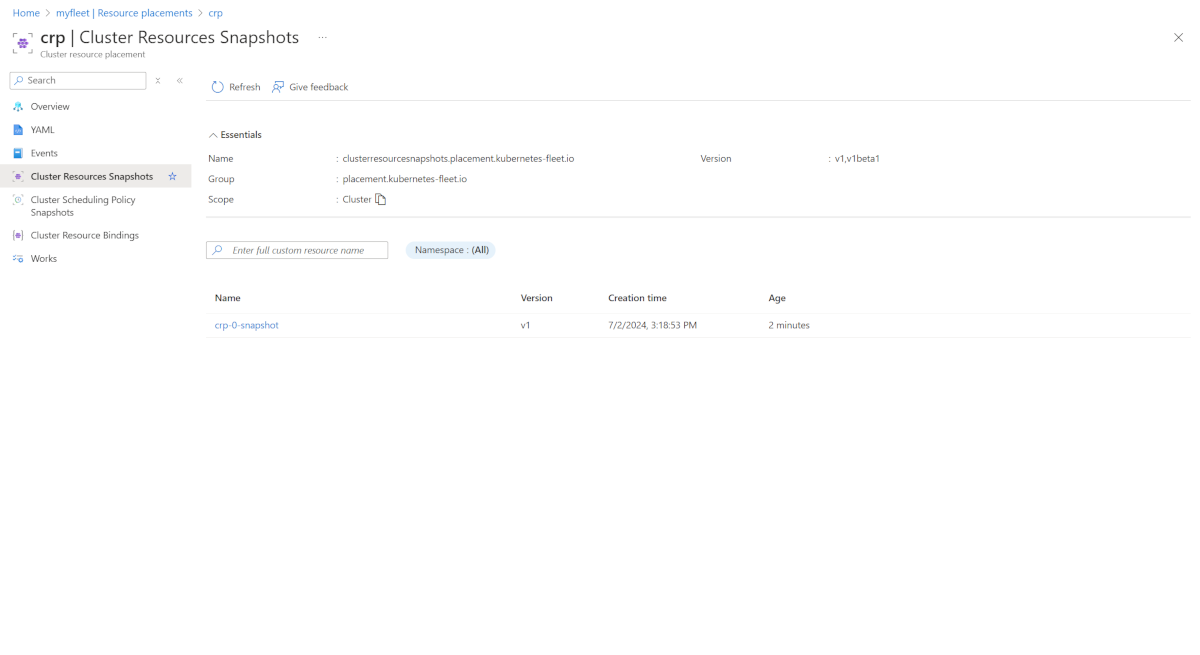Image resolution: width=1200 pixels, height=655 pixels.
Task: Open Cluster Resource Bindings
Action: click(85, 234)
